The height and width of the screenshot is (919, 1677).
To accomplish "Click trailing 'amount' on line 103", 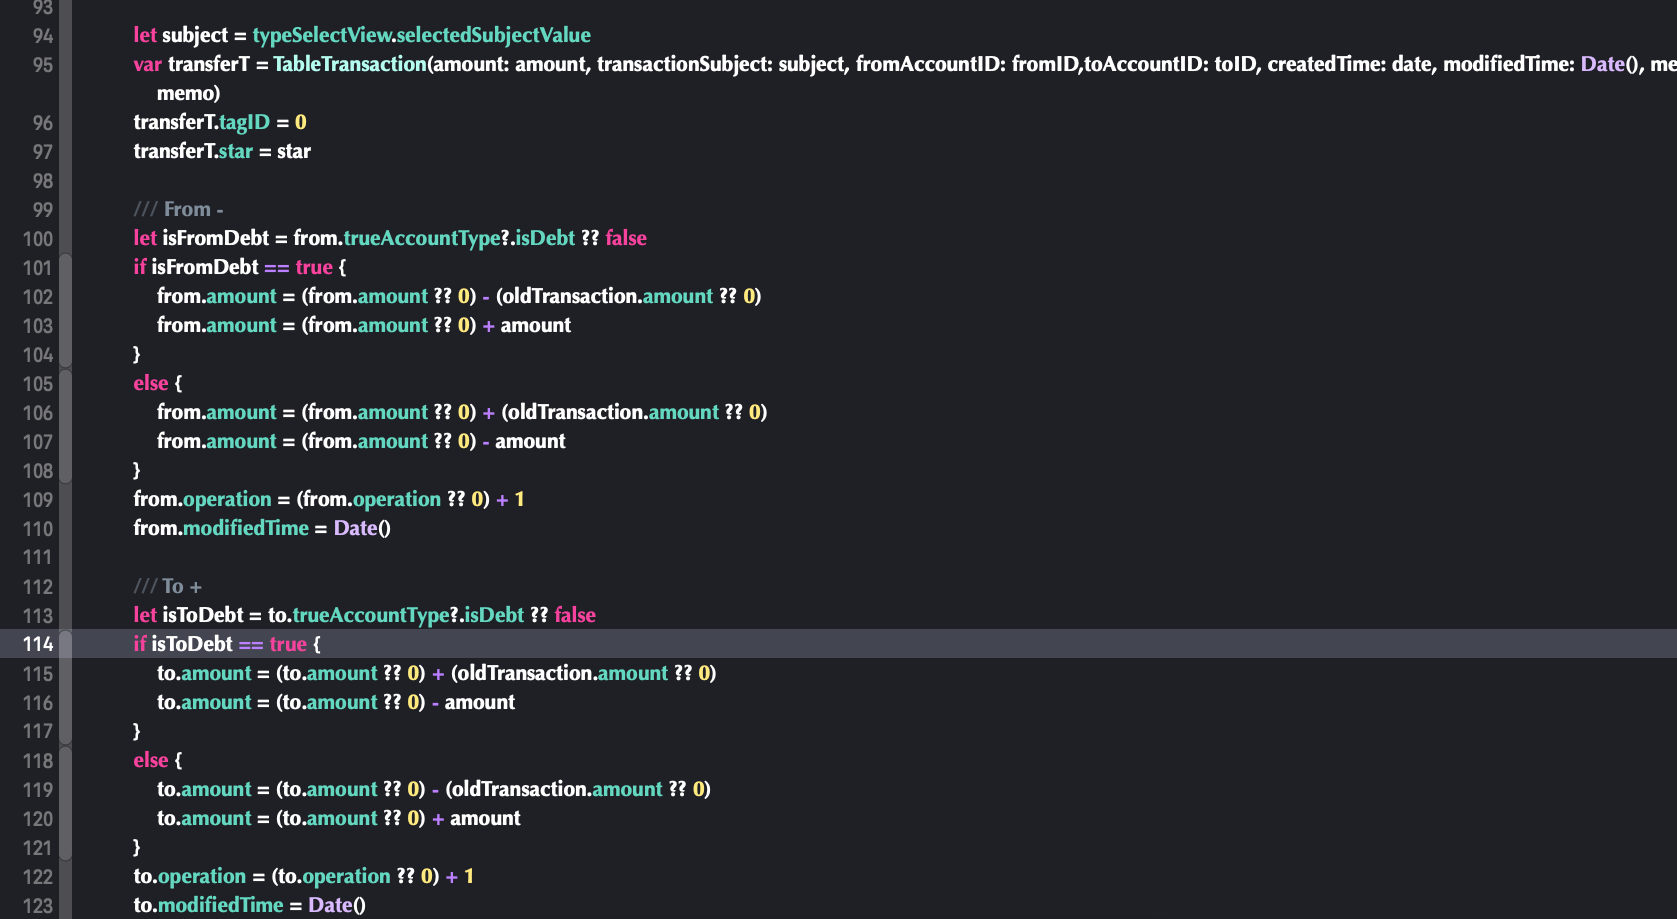I will click(536, 326).
